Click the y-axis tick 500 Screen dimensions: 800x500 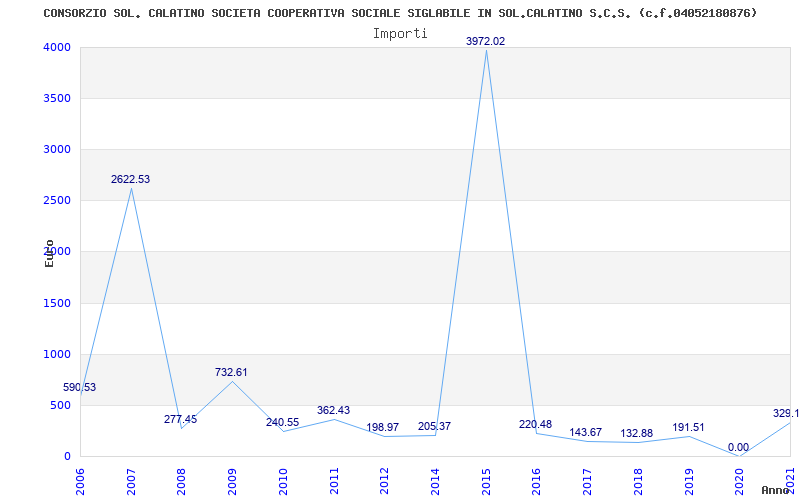point(59,406)
